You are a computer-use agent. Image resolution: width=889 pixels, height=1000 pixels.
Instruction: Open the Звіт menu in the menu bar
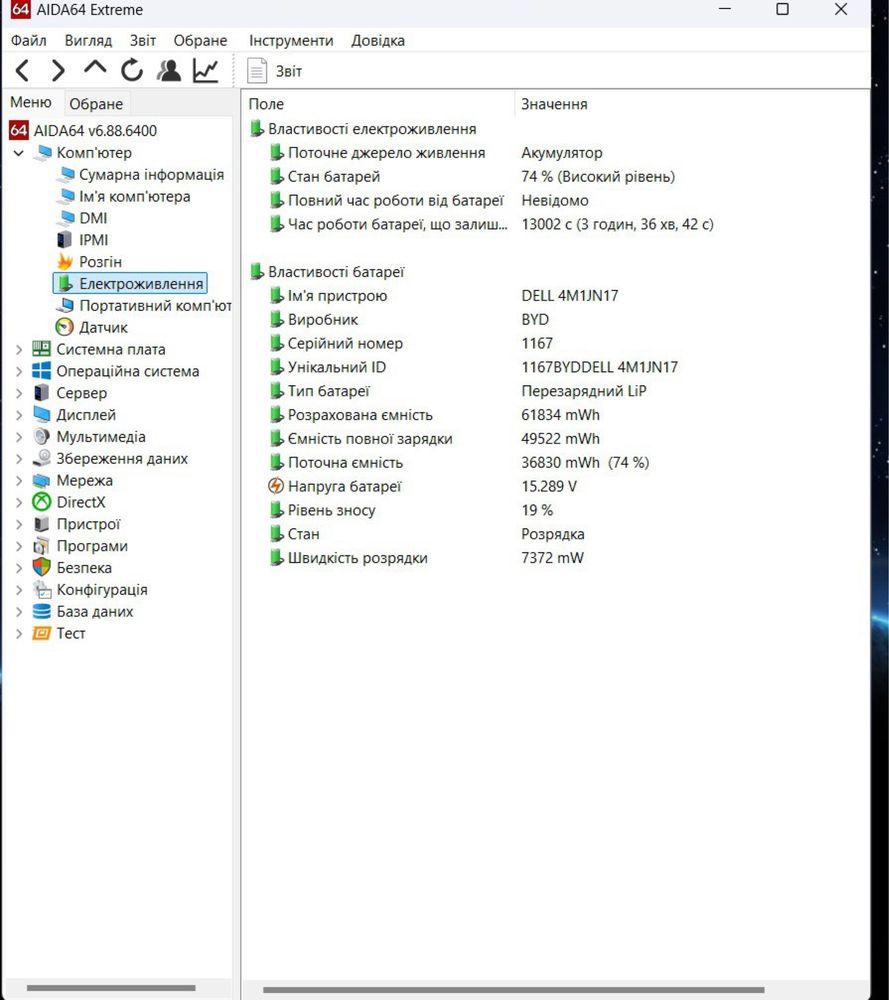[x=143, y=40]
